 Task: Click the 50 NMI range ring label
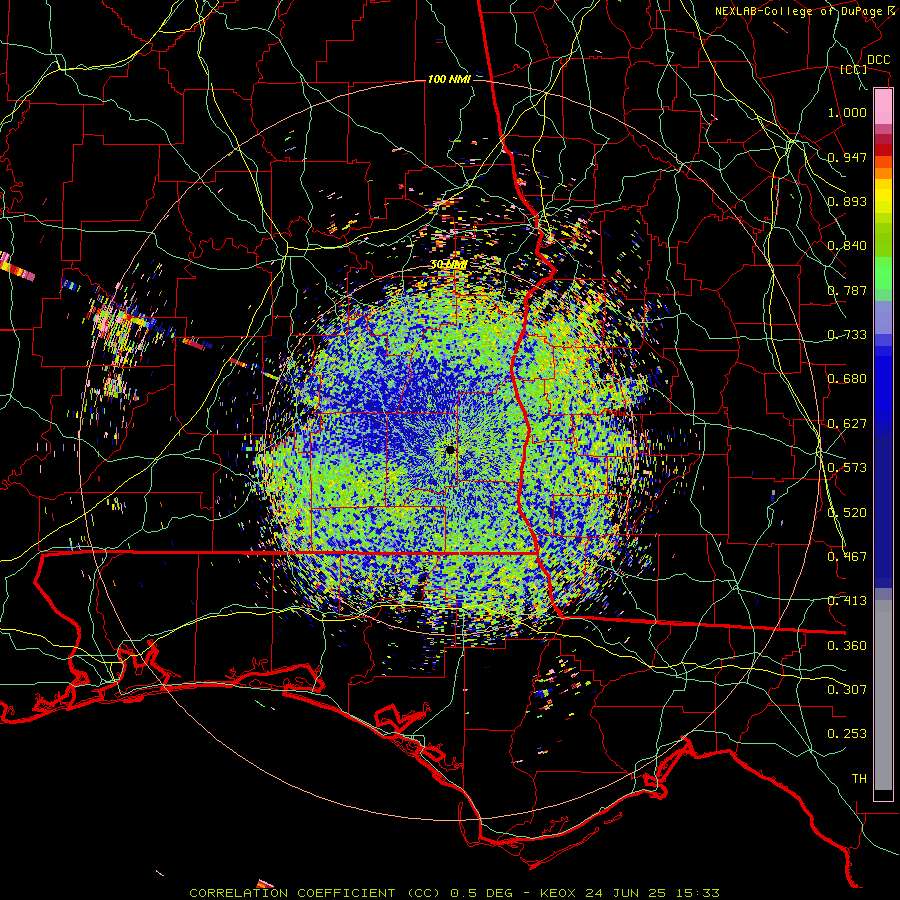[448, 265]
